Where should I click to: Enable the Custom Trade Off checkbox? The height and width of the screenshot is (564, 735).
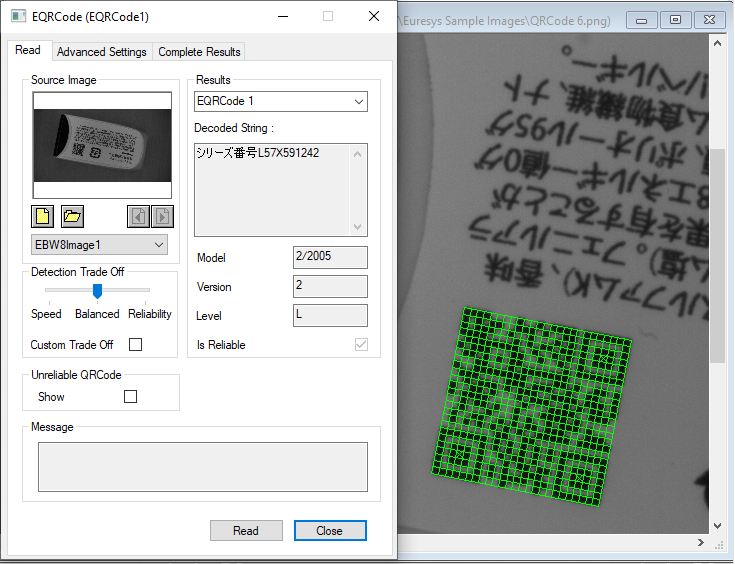click(136, 345)
